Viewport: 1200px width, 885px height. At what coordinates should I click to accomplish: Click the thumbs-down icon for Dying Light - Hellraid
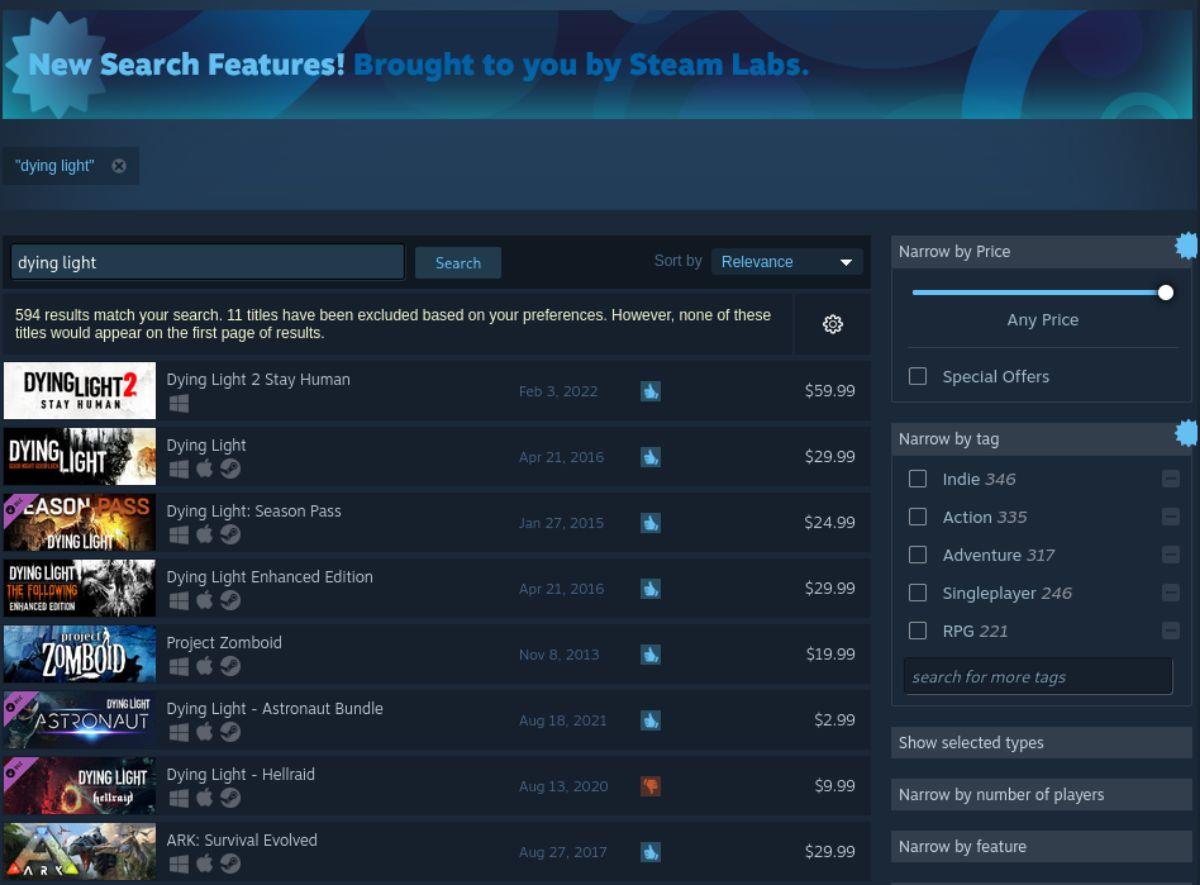point(650,786)
